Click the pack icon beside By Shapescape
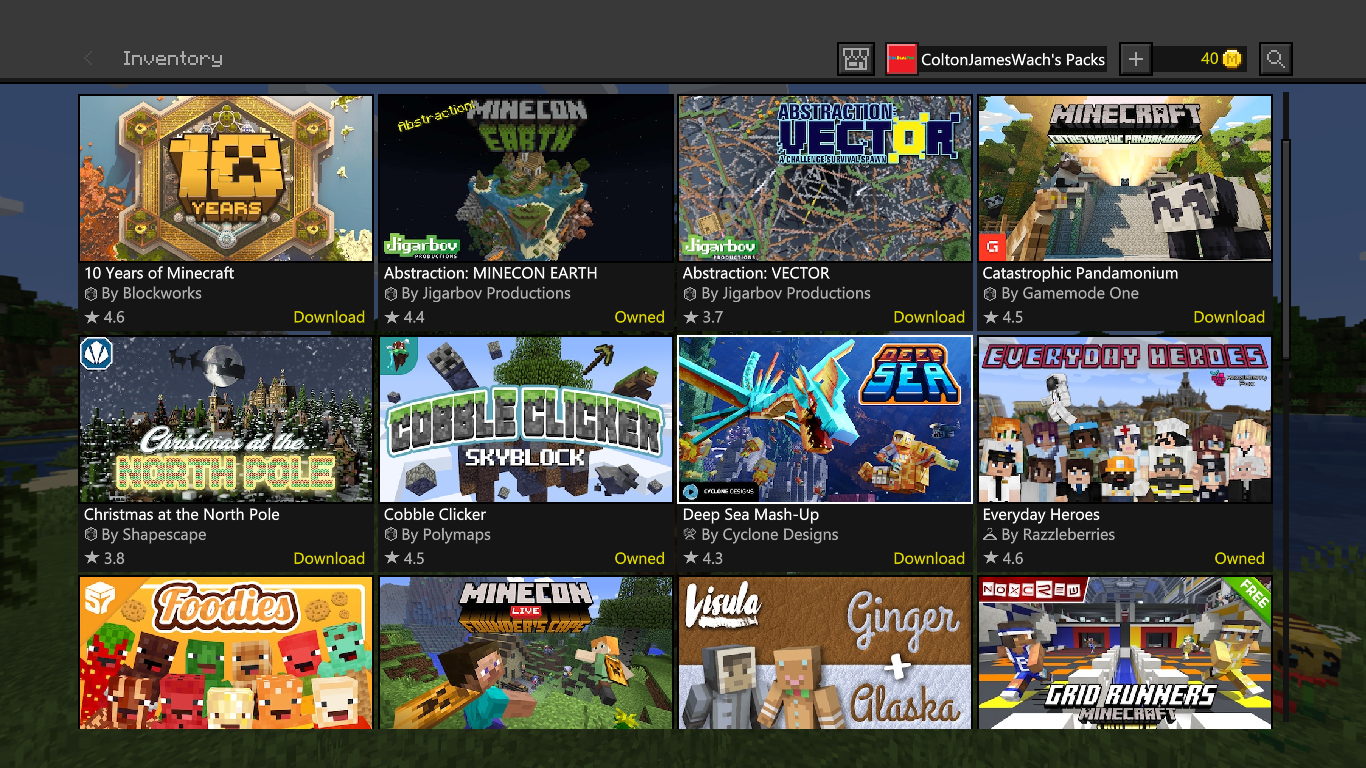The image size is (1366, 768). coord(91,535)
